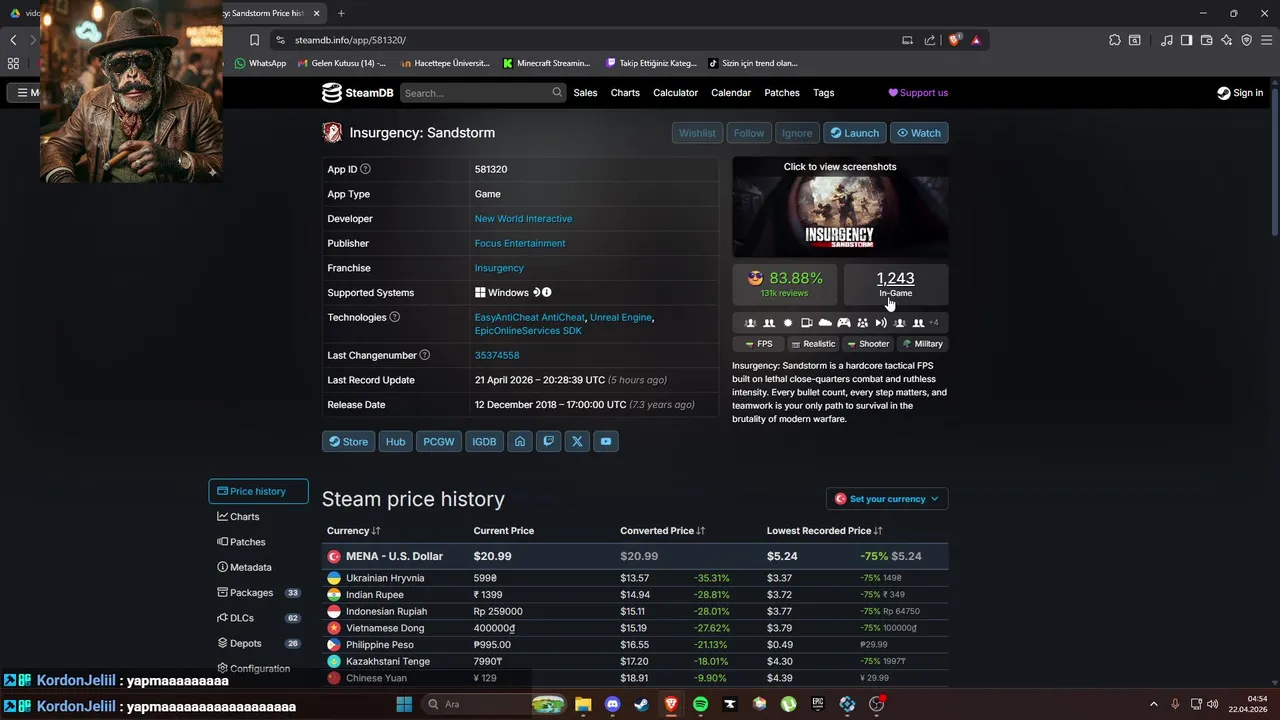The height and width of the screenshot is (720, 1280).
Task: Open the Windows Start menu
Action: [x=404, y=704]
